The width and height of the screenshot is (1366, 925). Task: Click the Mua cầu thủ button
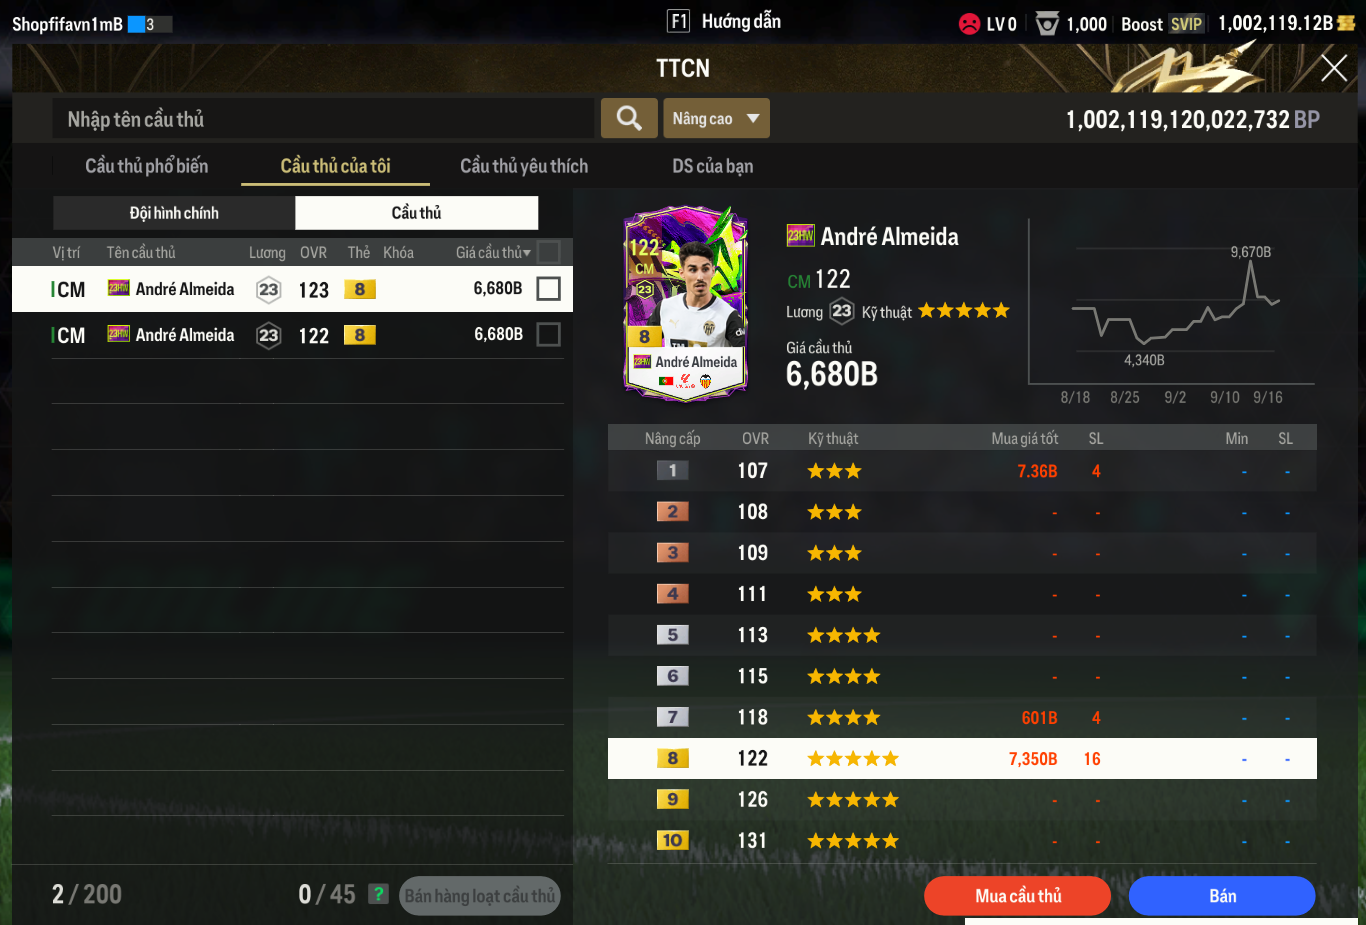tap(1018, 896)
